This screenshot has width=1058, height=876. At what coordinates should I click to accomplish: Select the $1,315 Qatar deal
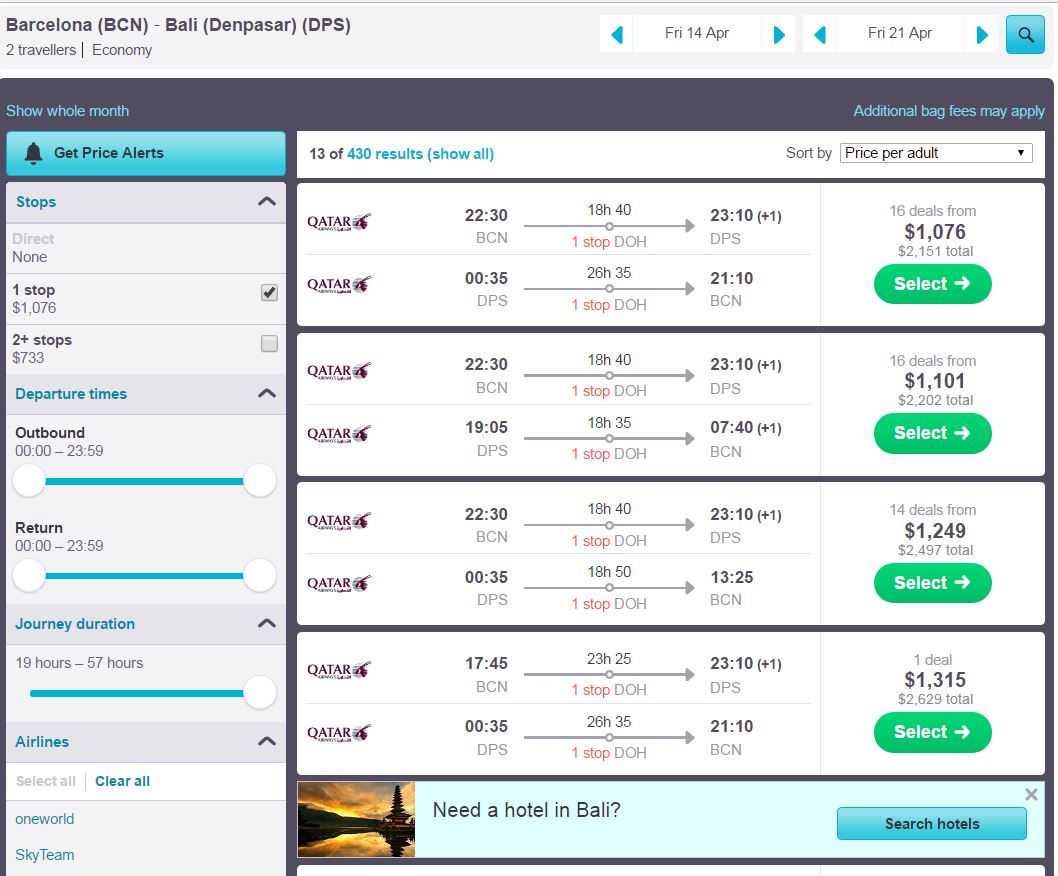coord(932,732)
